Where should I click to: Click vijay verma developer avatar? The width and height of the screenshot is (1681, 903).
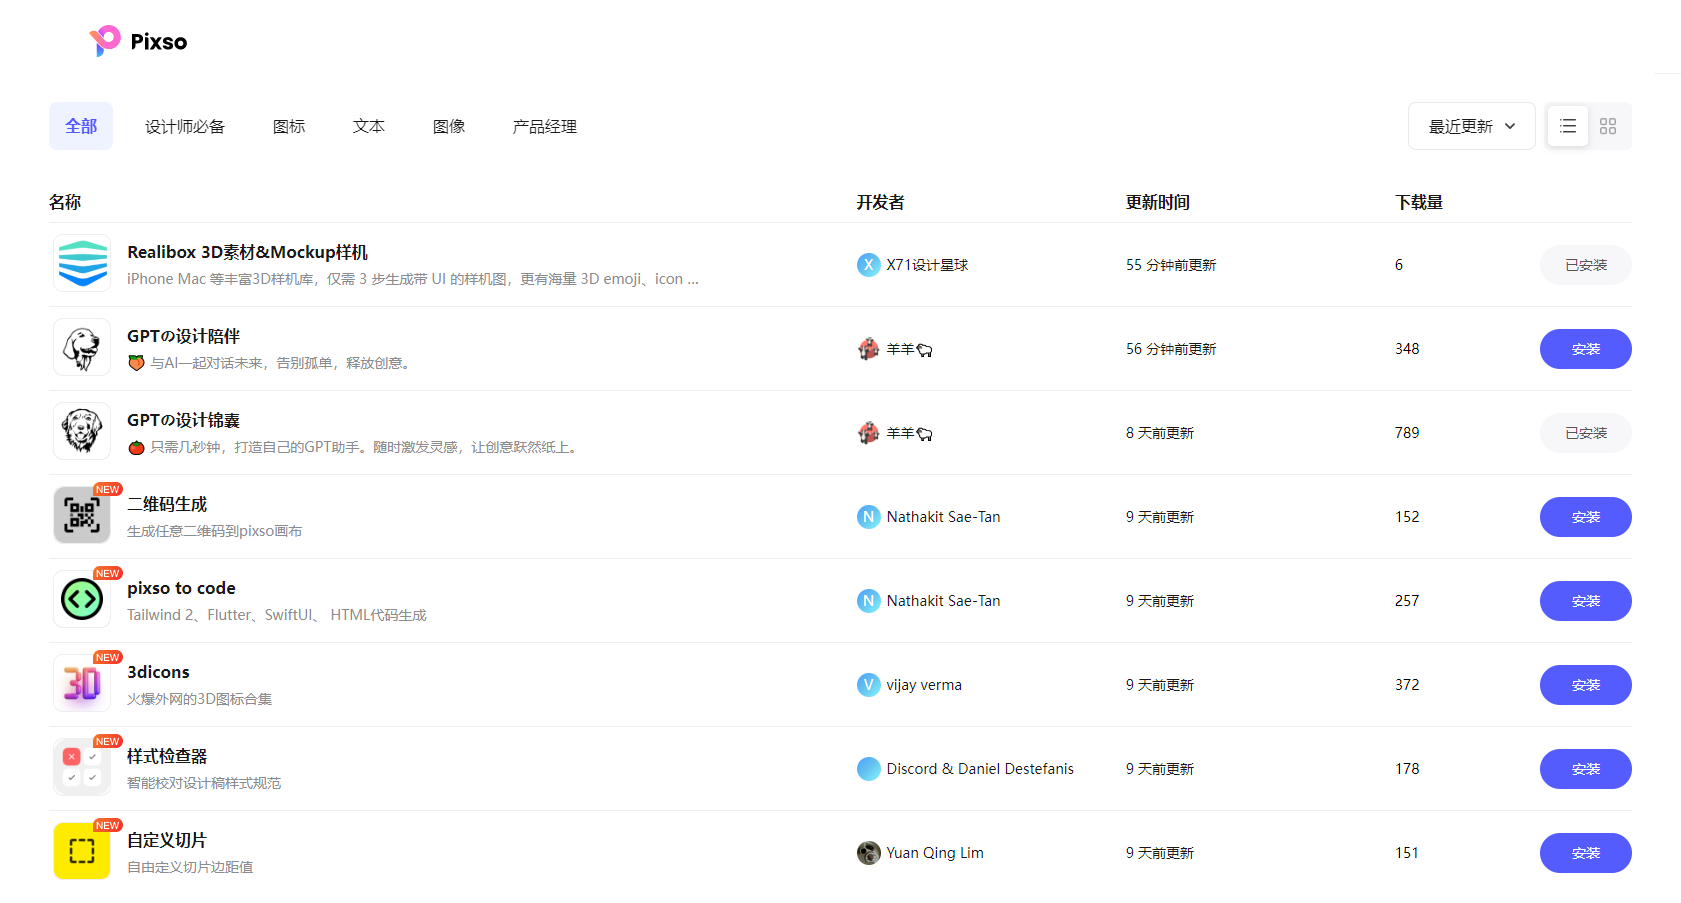coord(869,685)
